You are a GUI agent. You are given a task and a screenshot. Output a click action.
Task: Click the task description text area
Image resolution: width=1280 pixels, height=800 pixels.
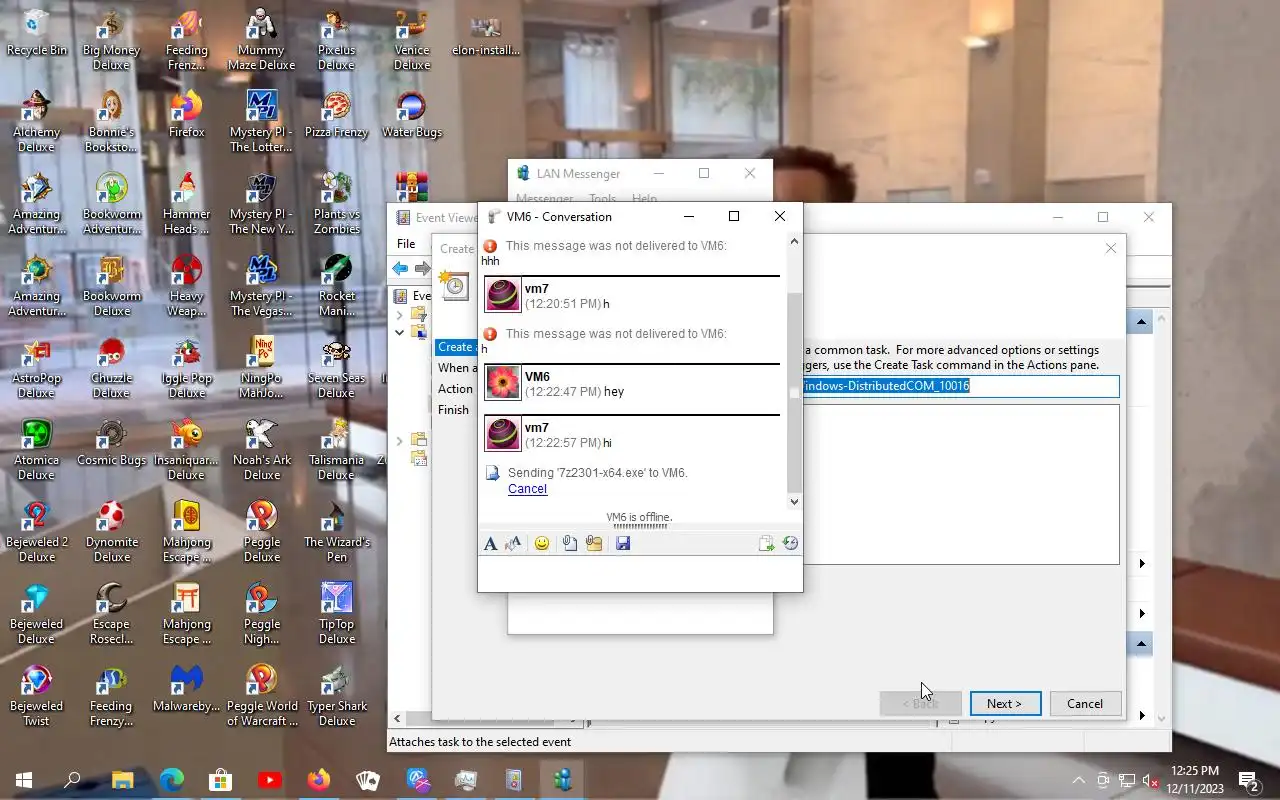960,484
